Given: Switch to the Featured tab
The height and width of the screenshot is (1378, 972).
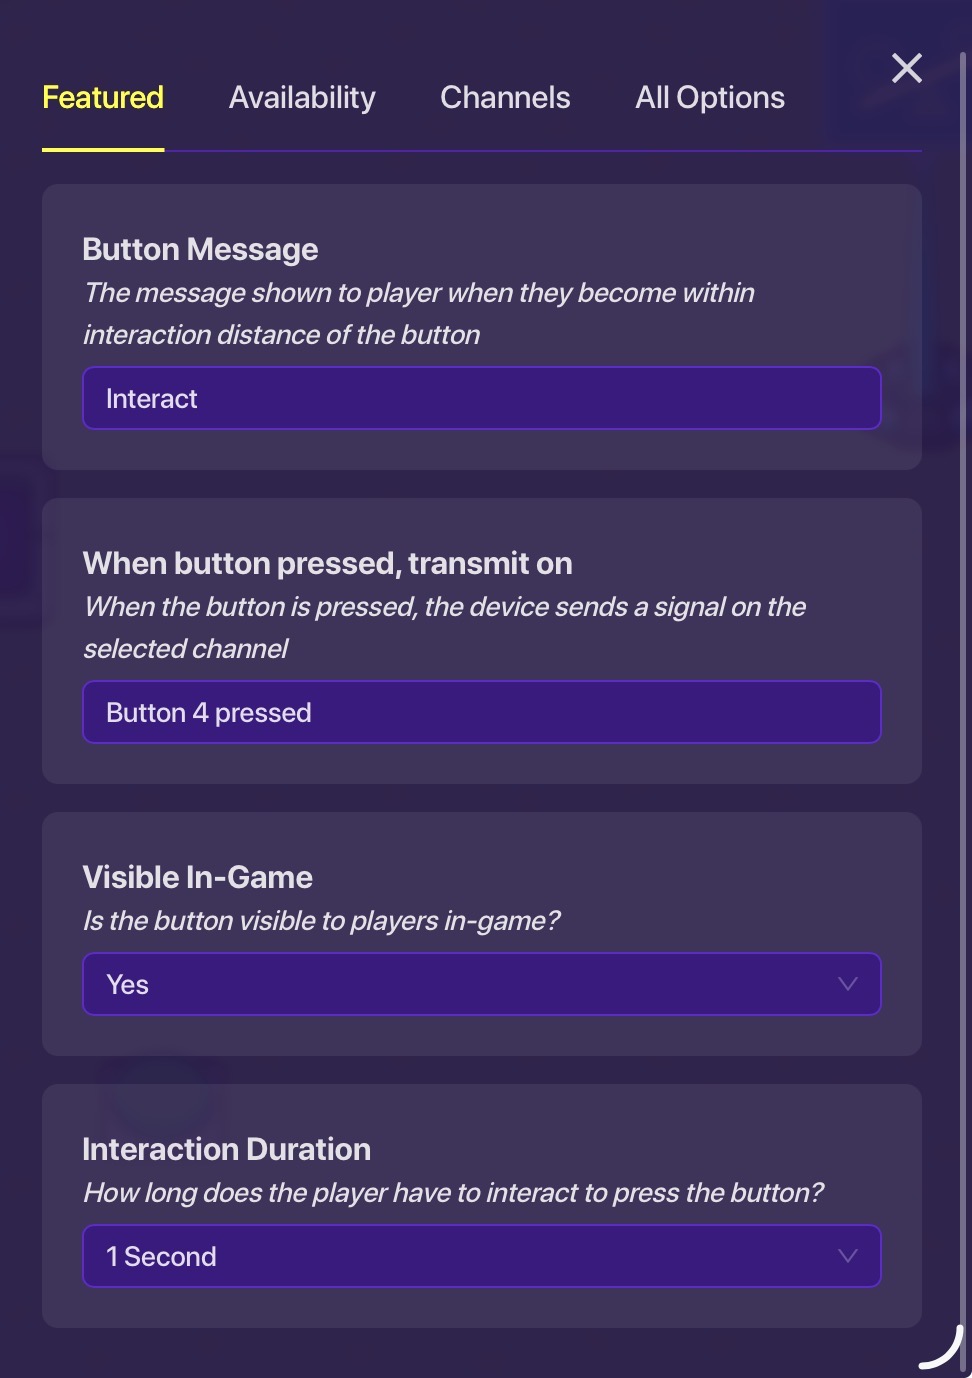Looking at the screenshot, I should click(103, 98).
